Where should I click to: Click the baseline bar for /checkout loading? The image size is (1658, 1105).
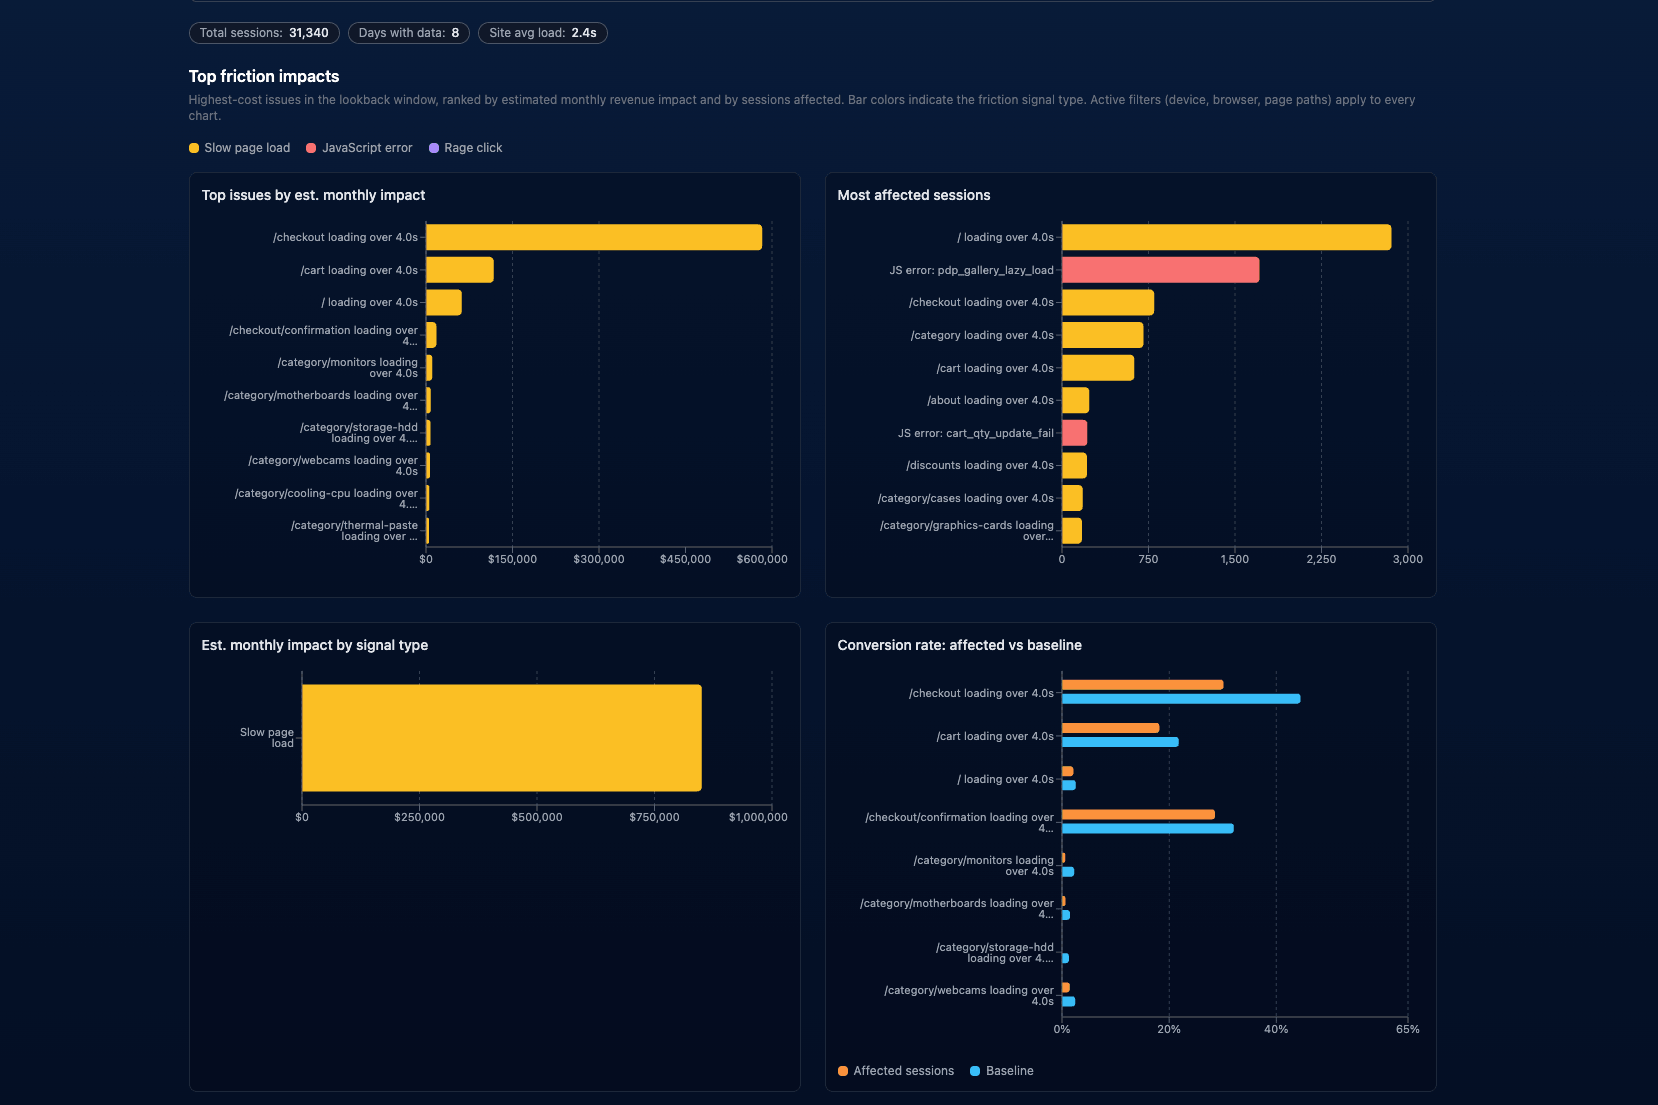(x=1181, y=699)
